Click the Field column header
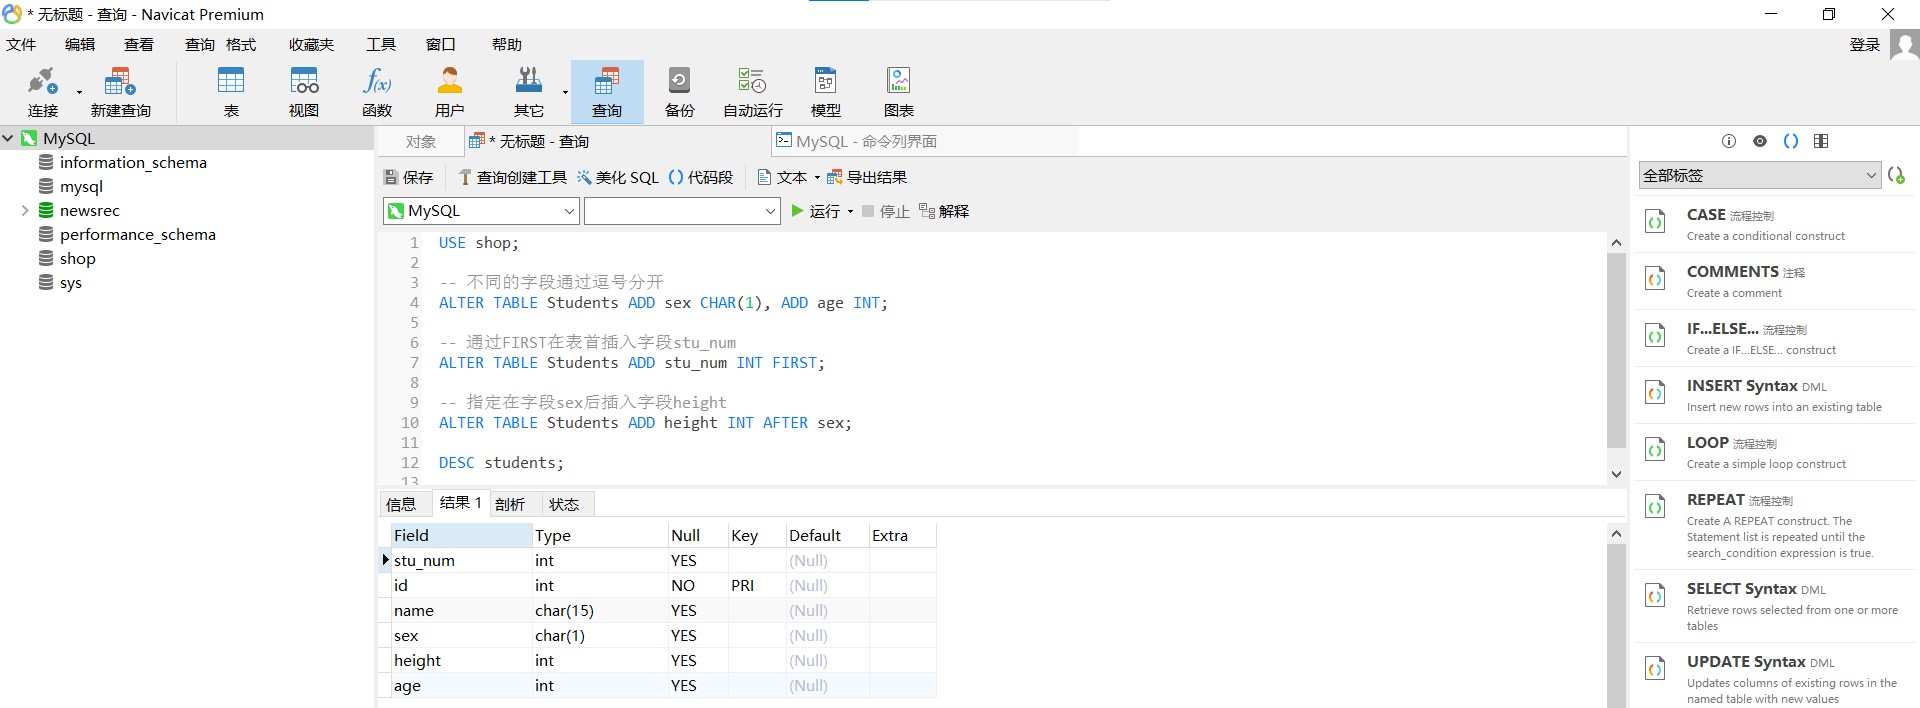The height and width of the screenshot is (708, 1920). [460, 536]
